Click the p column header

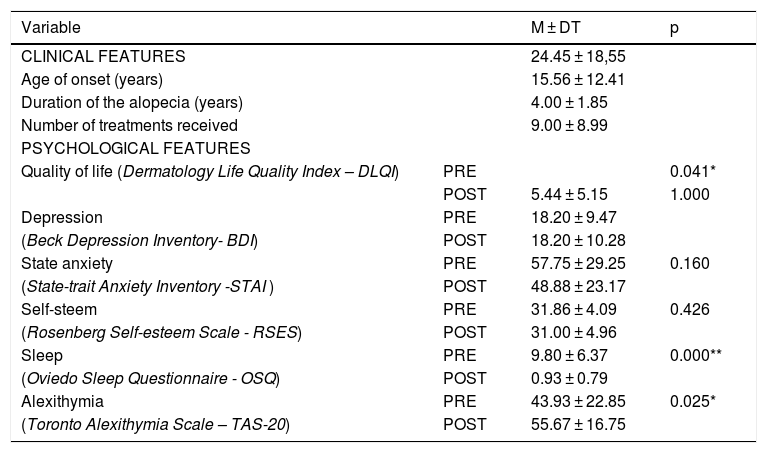click(x=673, y=27)
